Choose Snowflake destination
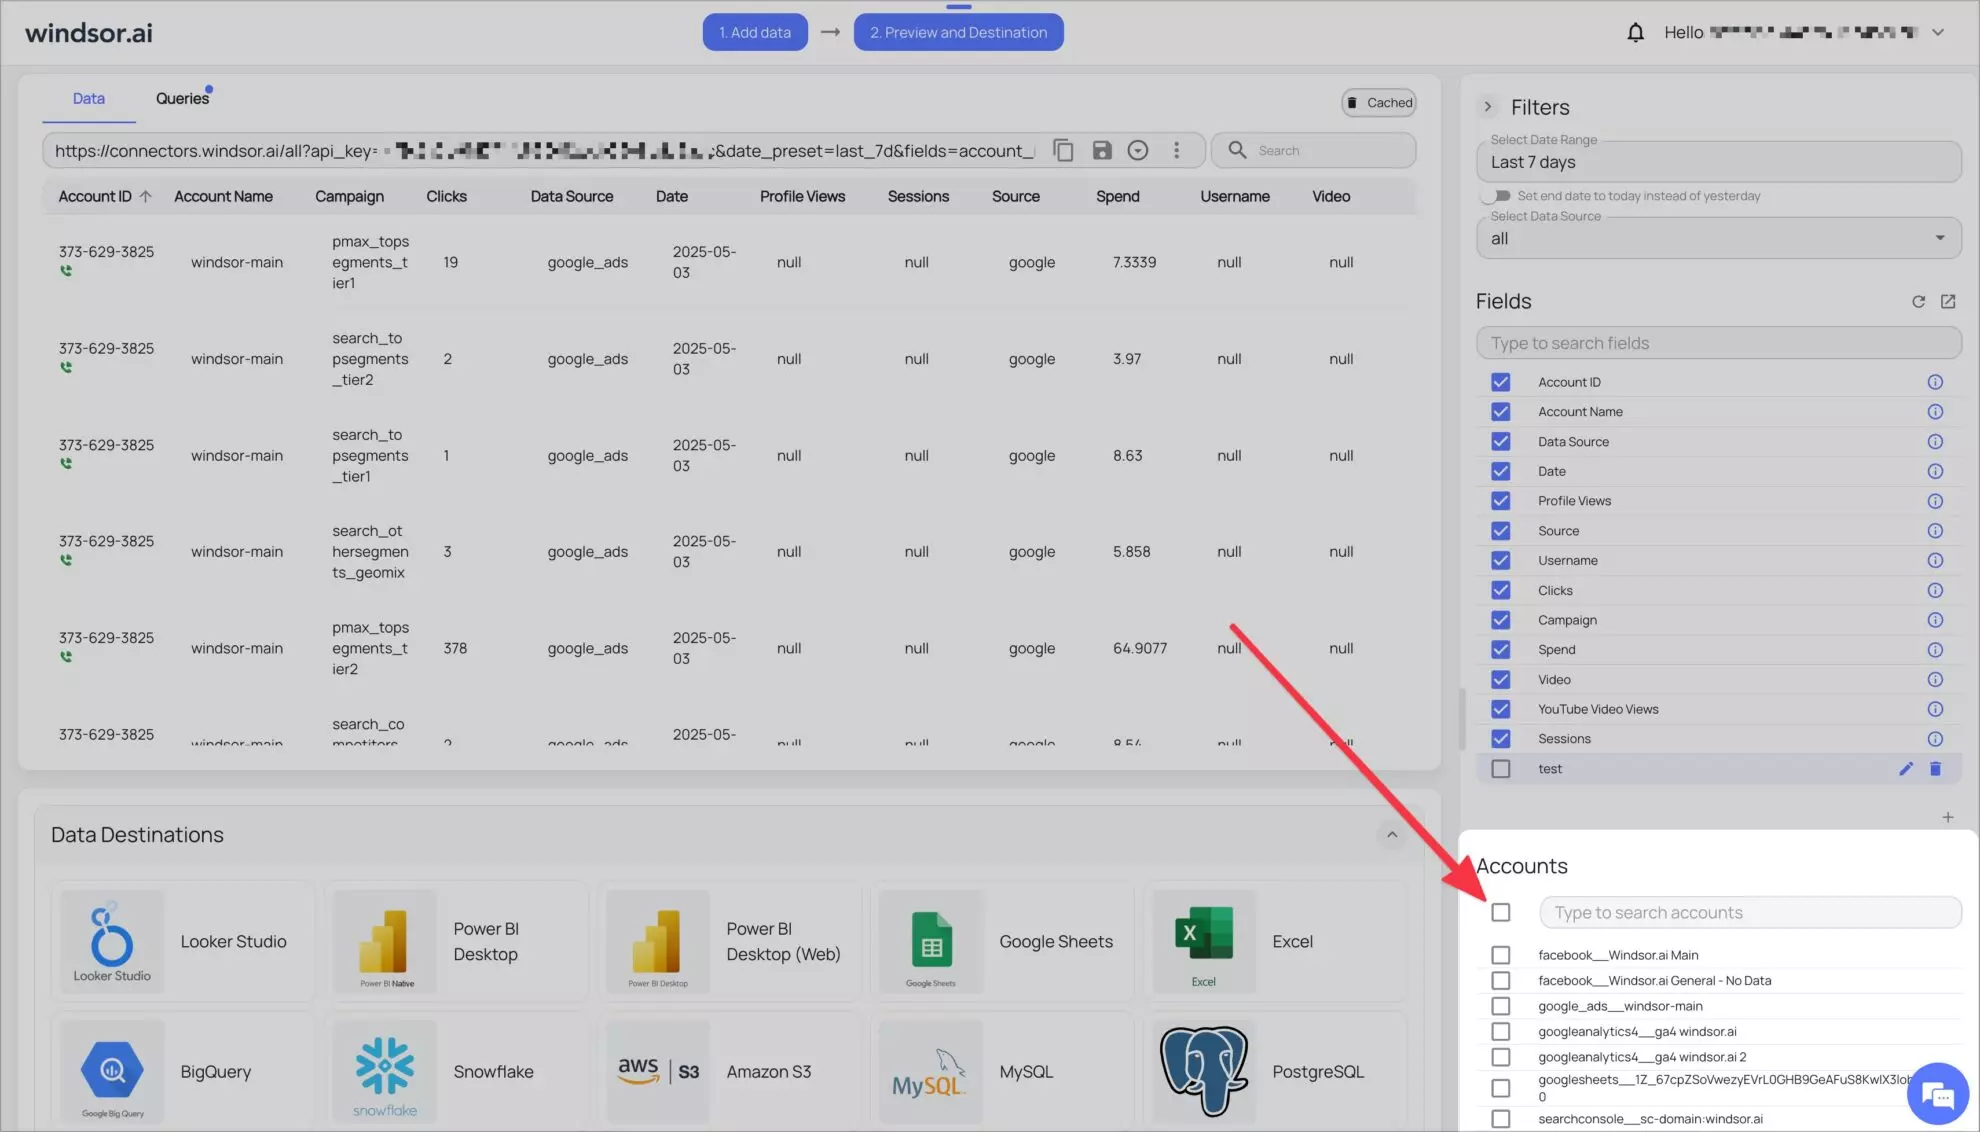1980x1132 pixels. [456, 1071]
